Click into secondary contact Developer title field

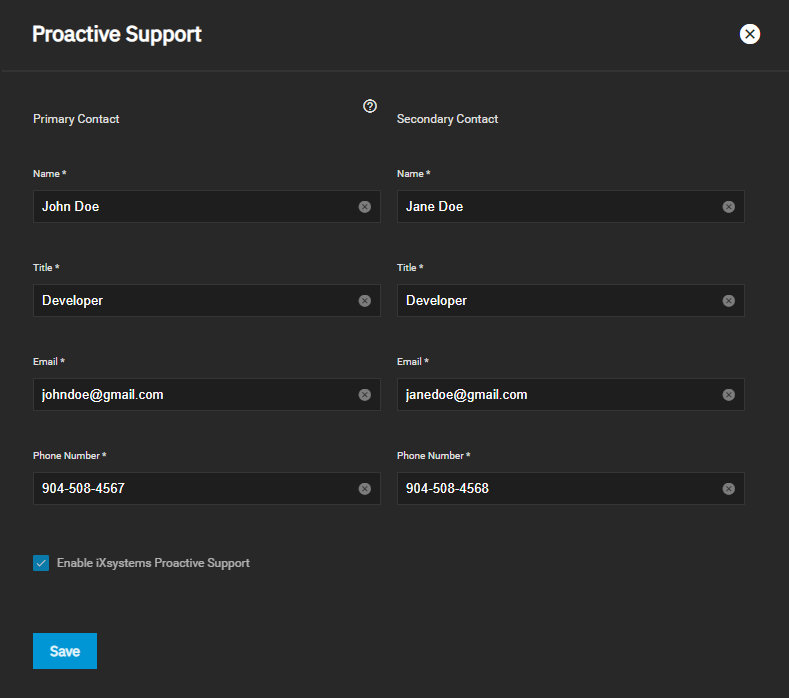tap(555, 301)
